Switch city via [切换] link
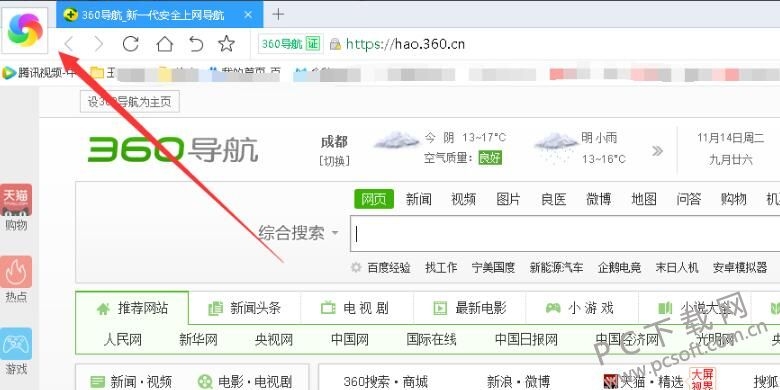 coord(334,161)
